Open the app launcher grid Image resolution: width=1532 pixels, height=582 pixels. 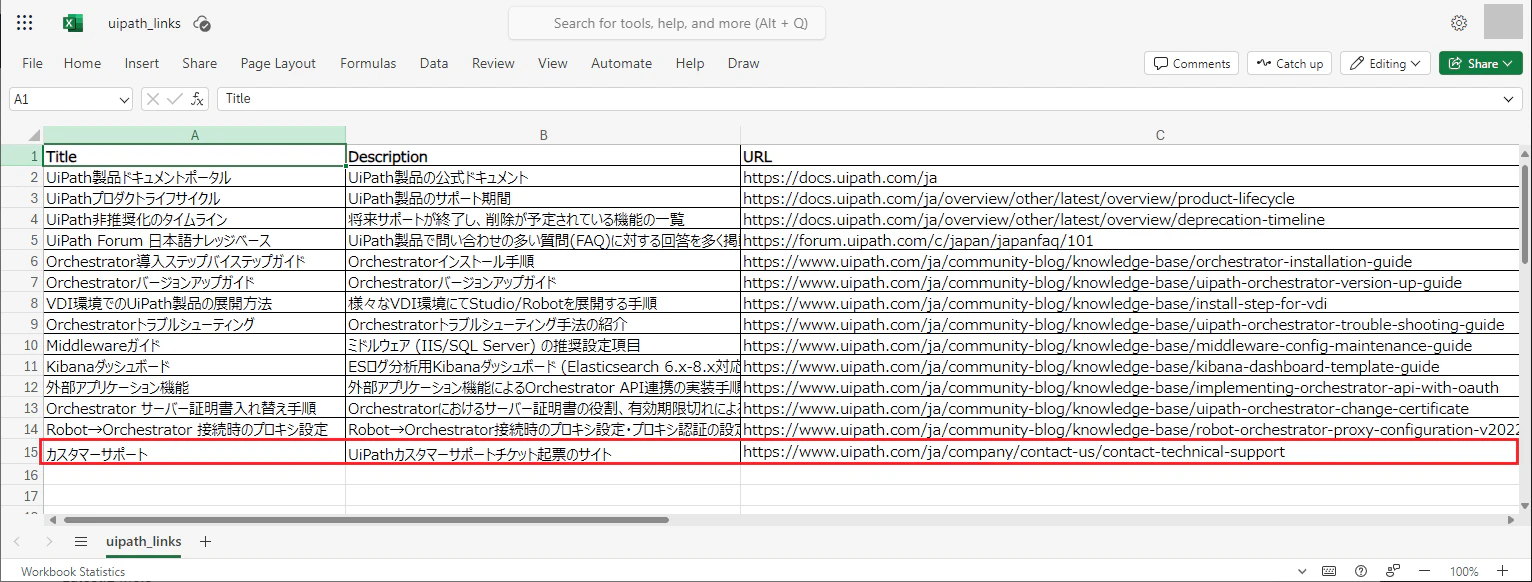(25, 23)
